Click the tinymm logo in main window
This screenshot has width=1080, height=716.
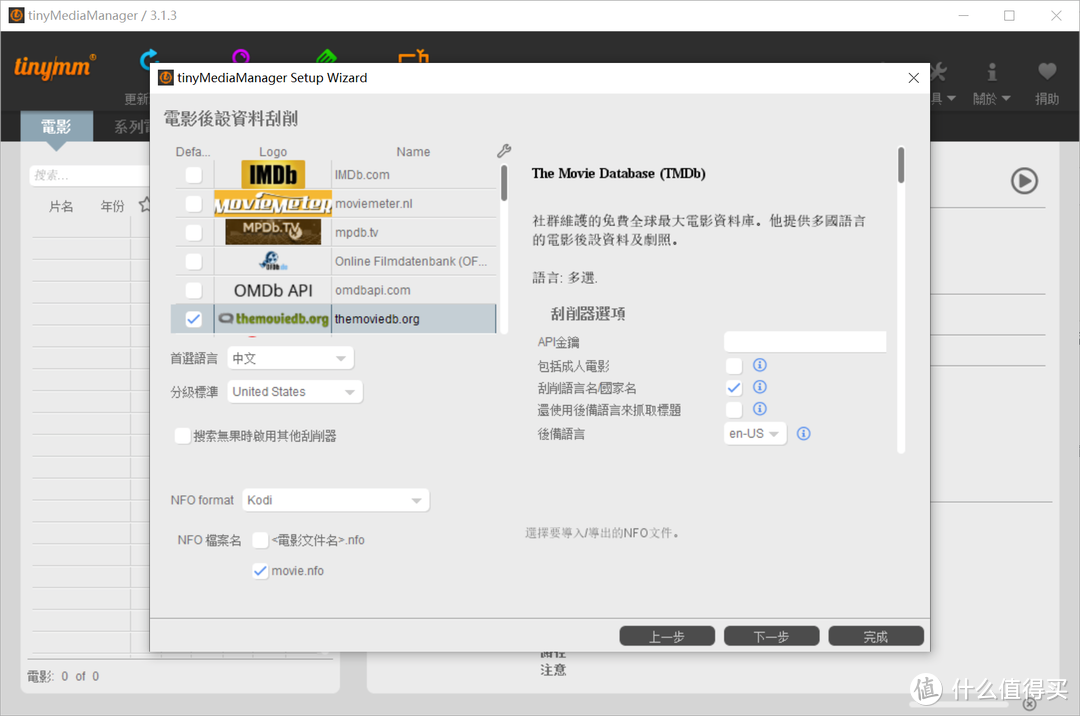[x=55, y=67]
